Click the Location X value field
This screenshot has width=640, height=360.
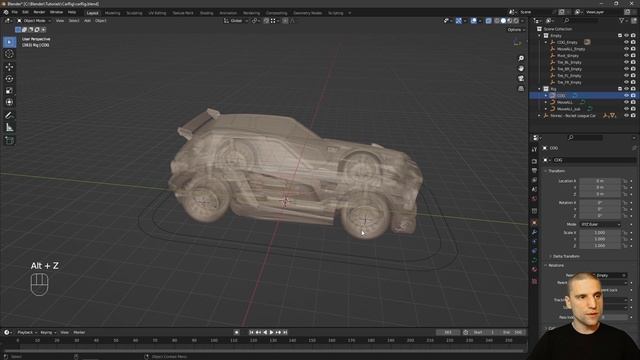[600, 181]
